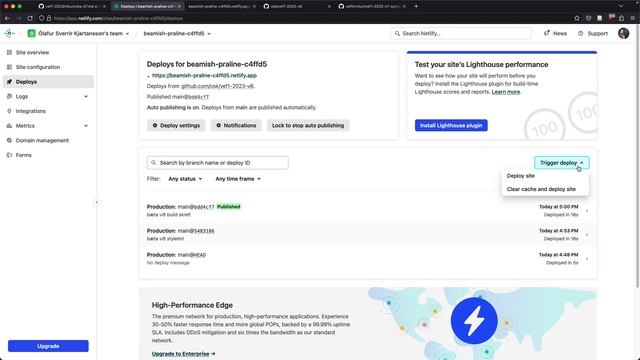Screen dimensions: 640x360
Task: Click the browser extensions puzzle icon
Action: click(622, 18)
